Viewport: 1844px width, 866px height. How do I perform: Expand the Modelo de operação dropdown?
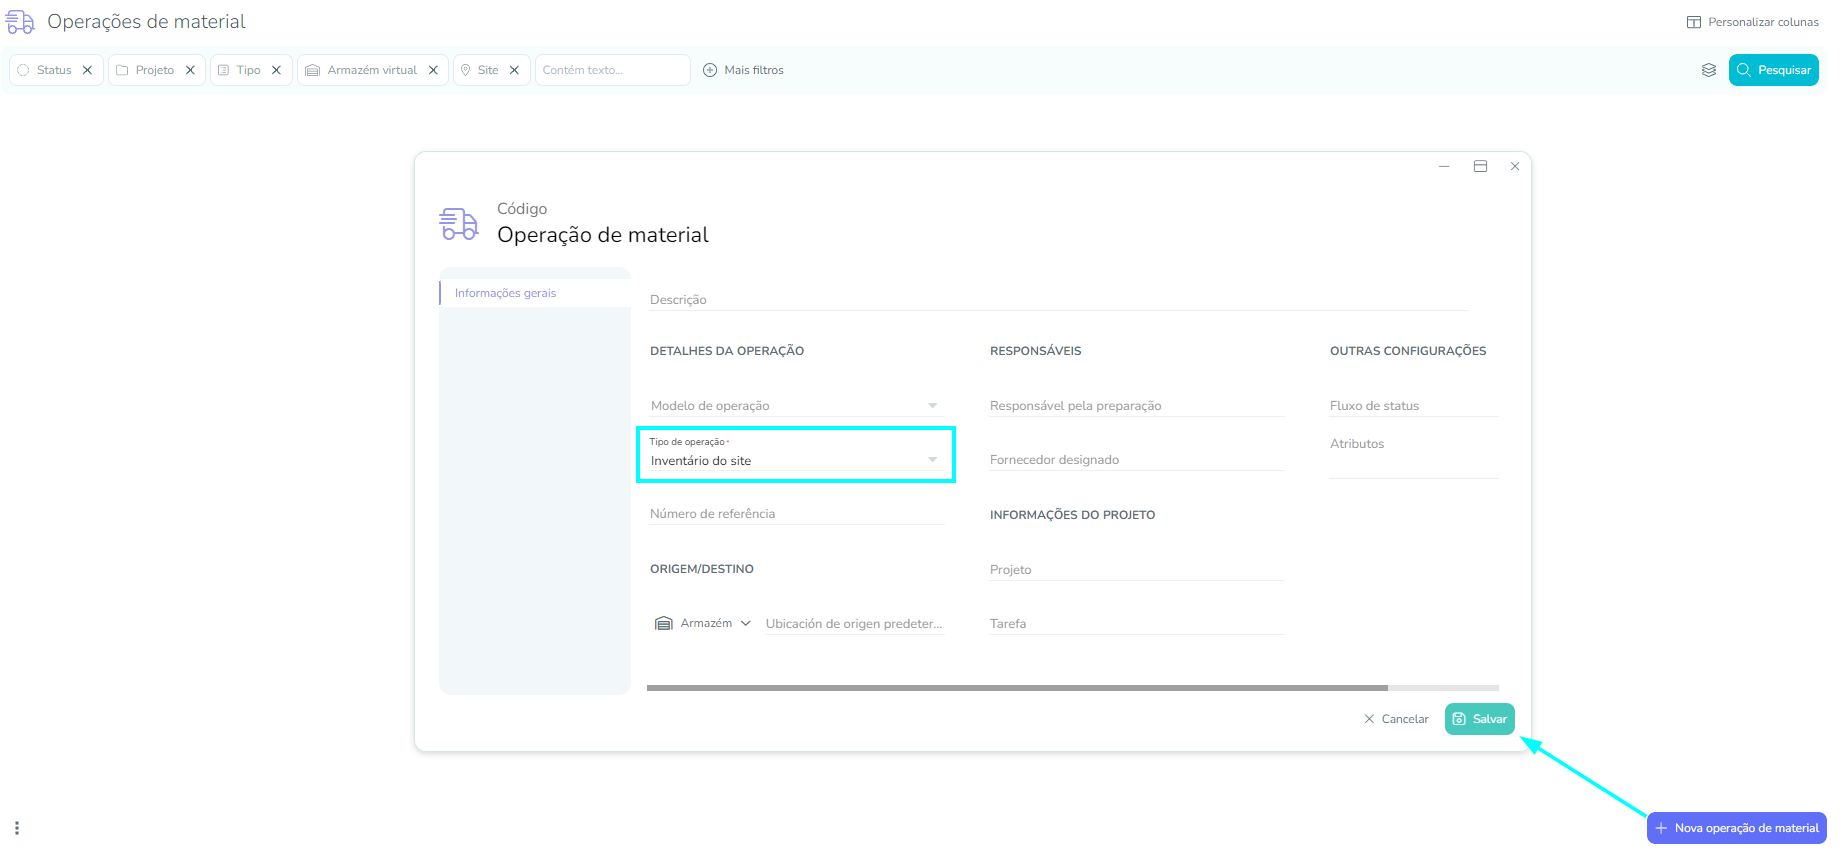pyautogui.click(x=795, y=405)
